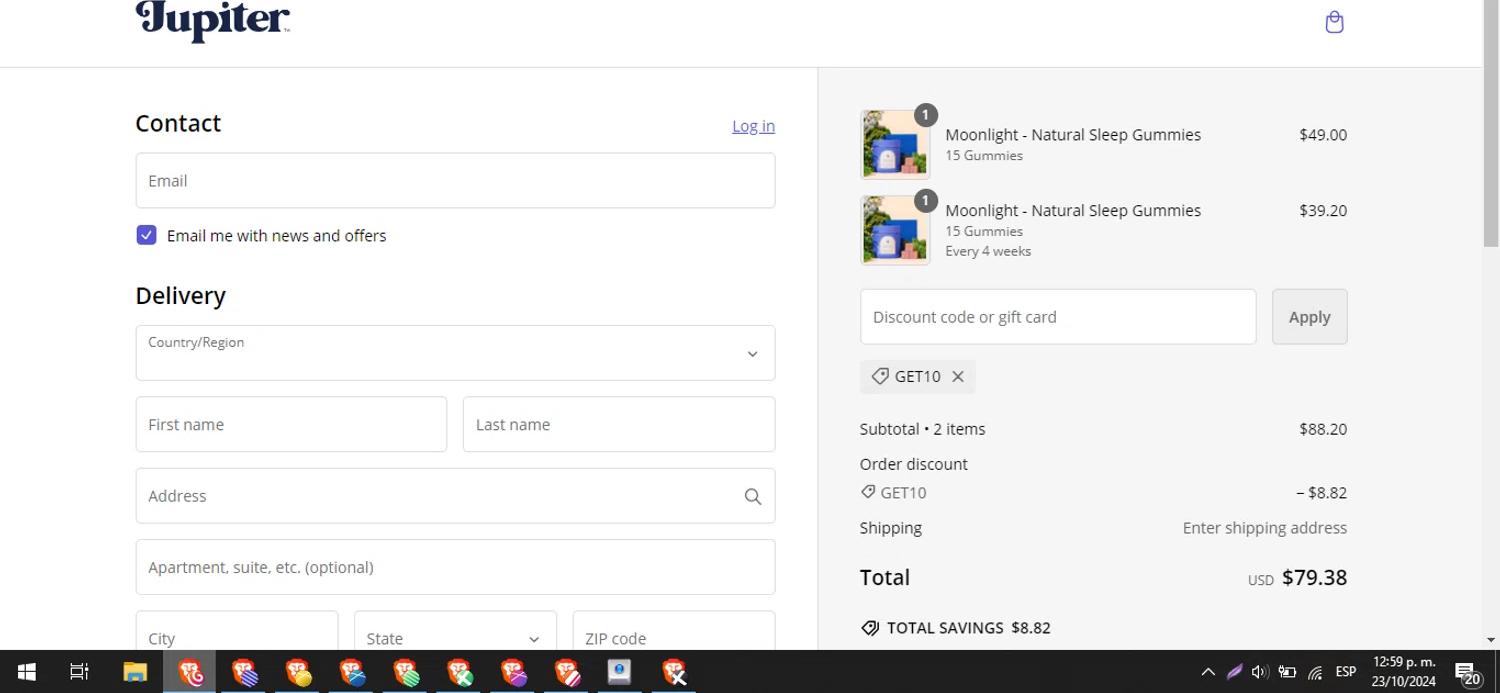Image resolution: width=1500 pixels, height=693 pixels.
Task: Click the $79.38 total amount
Action: pyautogui.click(x=1314, y=578)
